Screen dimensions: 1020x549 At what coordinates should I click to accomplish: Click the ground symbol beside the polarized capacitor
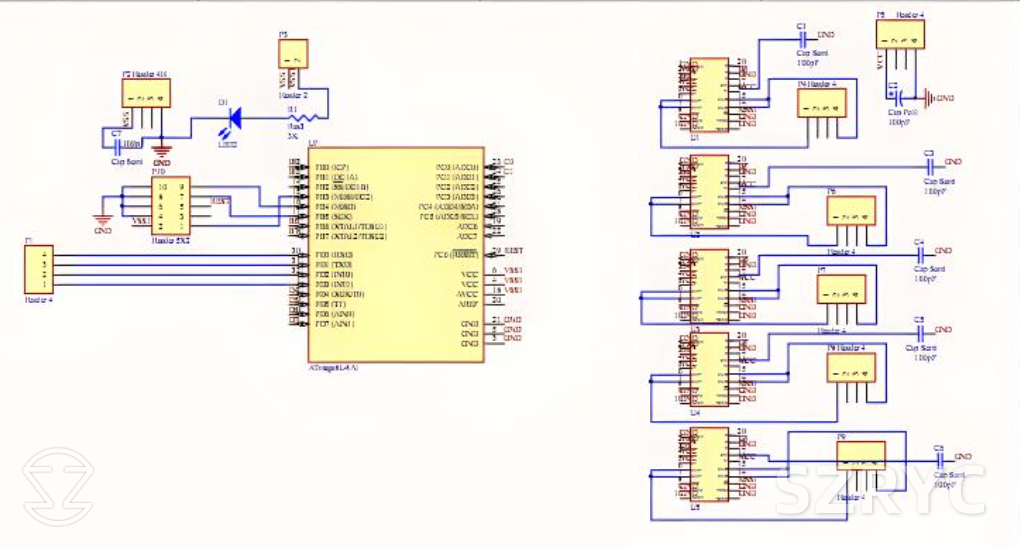tap(928, 98)
